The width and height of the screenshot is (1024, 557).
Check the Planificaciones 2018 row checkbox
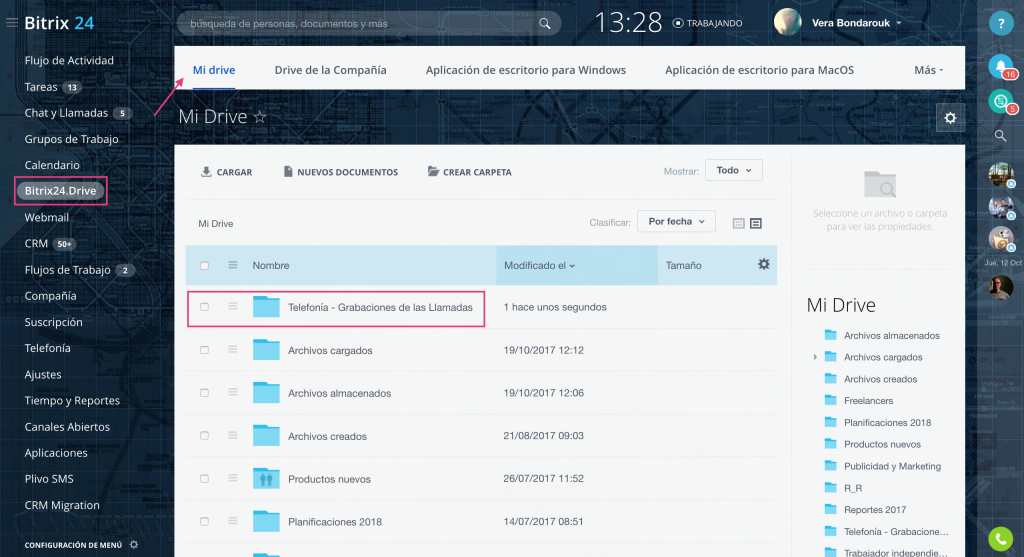(204, 521)
